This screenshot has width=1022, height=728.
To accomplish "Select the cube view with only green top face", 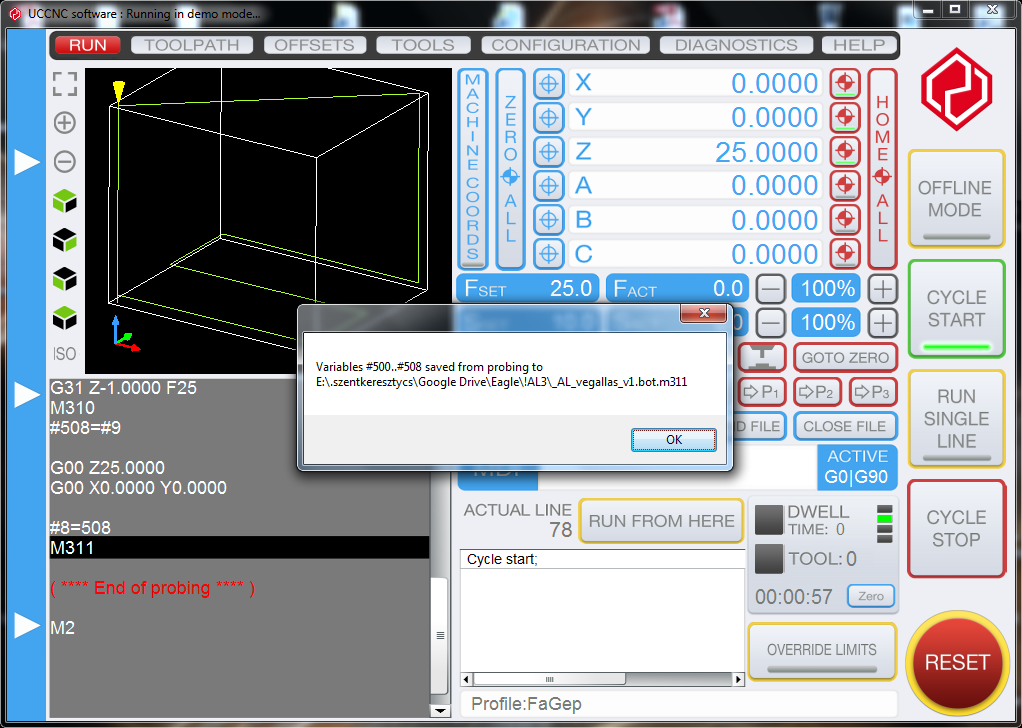I will [x=65, y=318].
